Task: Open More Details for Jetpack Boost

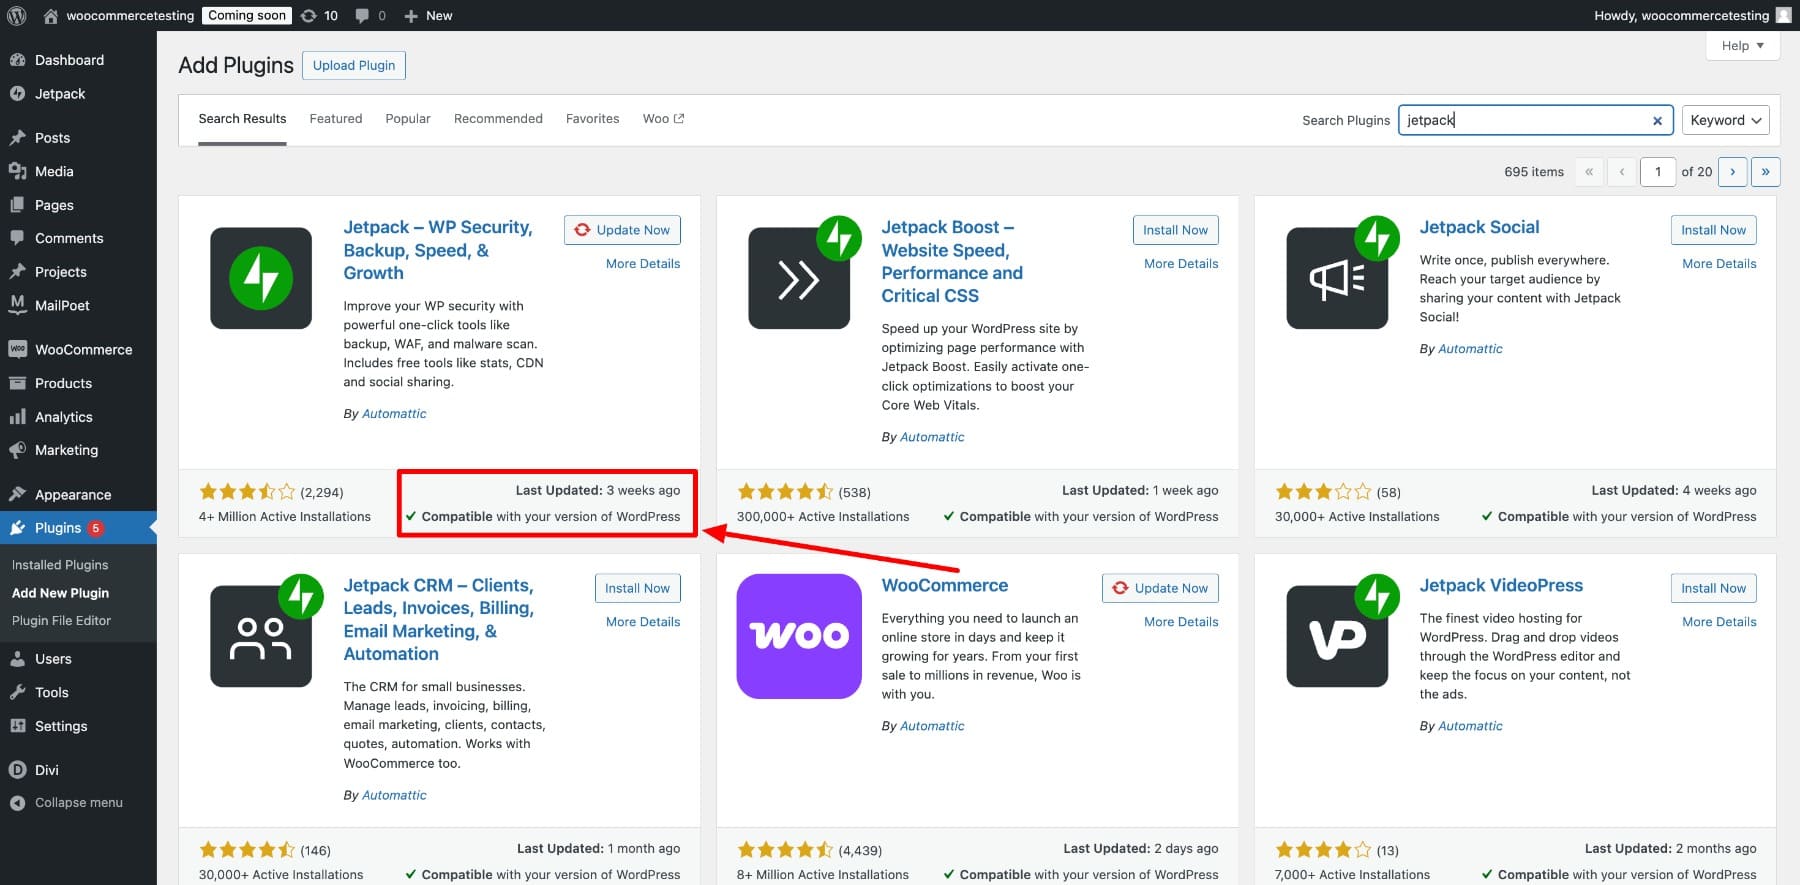Action: tap(1181, 264)
